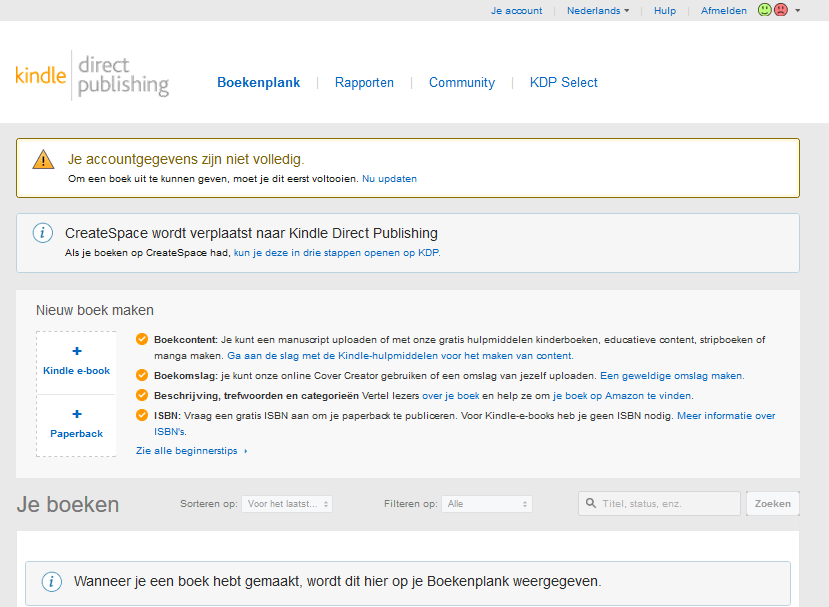Create a new Kindle e-book
The height and width of the screenshot is (607, 829).
pos(77,363)
